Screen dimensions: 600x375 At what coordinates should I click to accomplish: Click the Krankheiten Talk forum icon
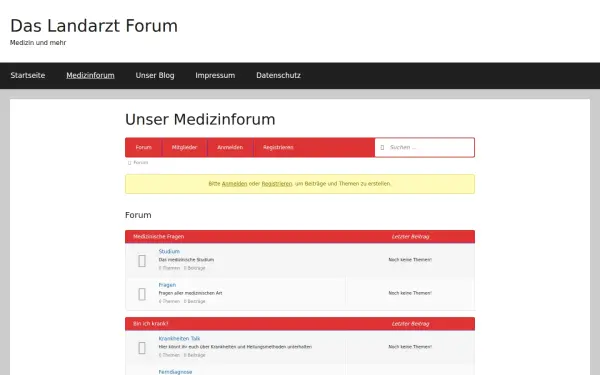[142, 348]
